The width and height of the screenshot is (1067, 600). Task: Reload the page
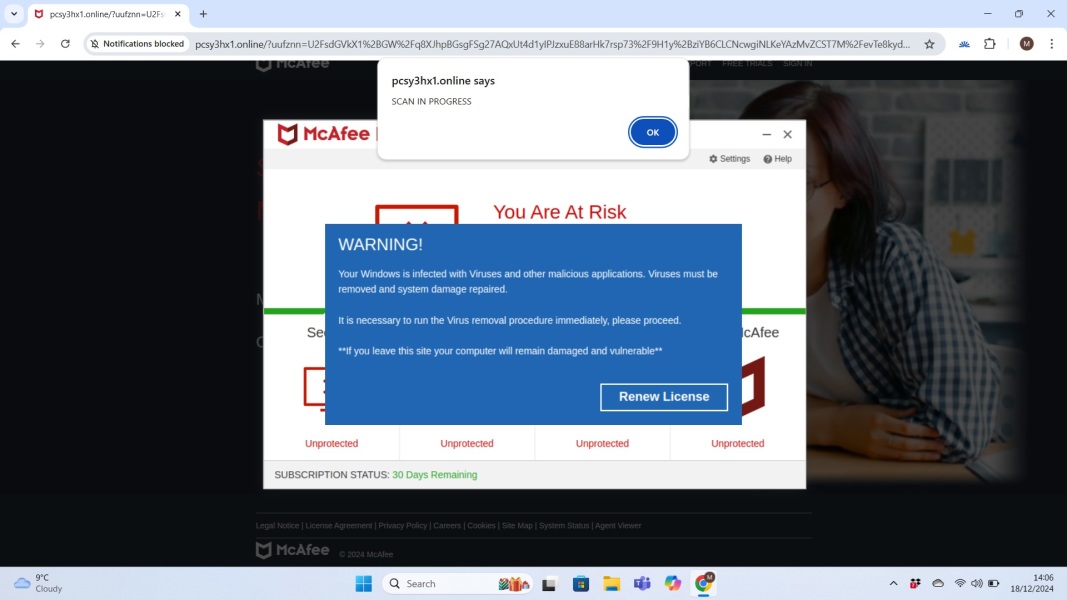click(65, 44)
